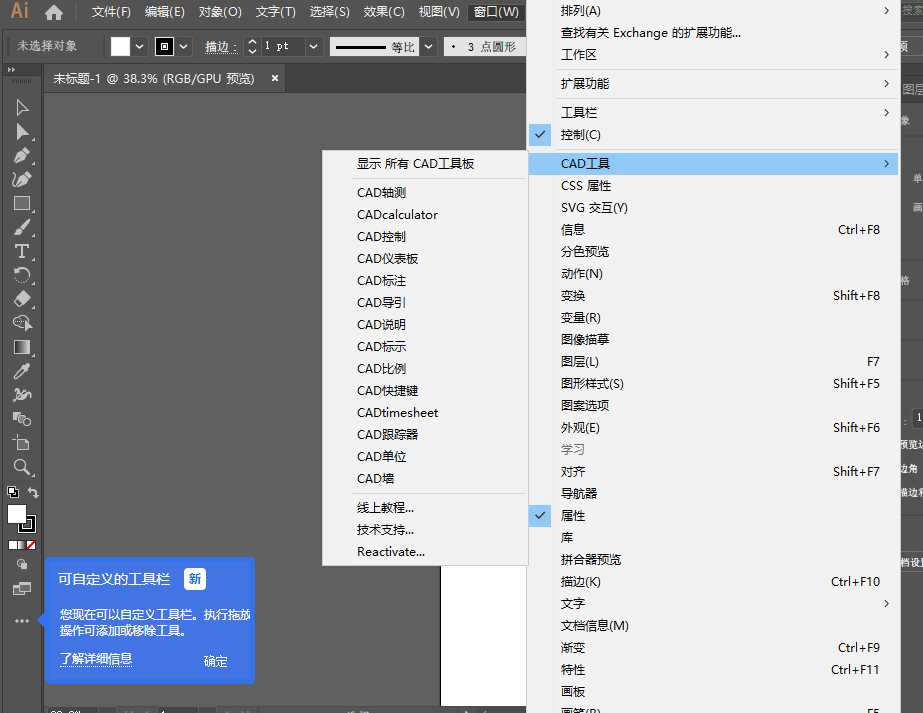The image size is (923, 713).
Task: Click the Home icon
Action: [x=54, y=12]
